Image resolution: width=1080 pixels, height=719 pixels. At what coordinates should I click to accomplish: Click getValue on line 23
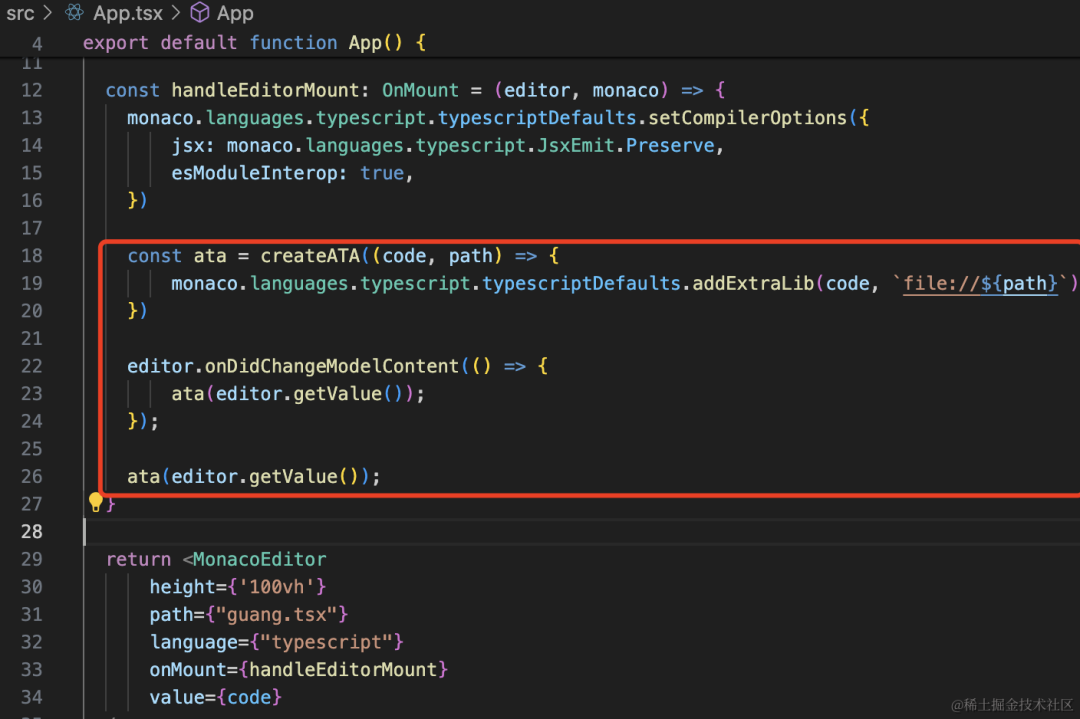pyautogui.click(x=338, y=394)
